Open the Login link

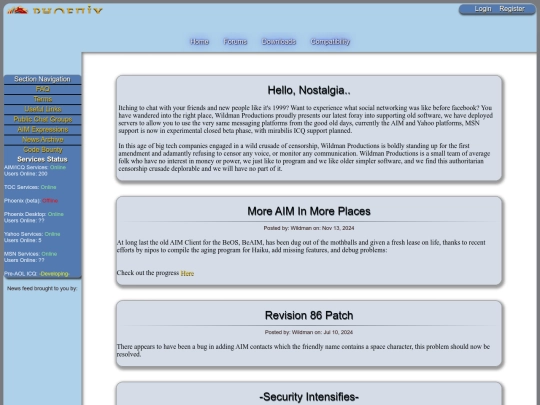[x=483, y=9]
